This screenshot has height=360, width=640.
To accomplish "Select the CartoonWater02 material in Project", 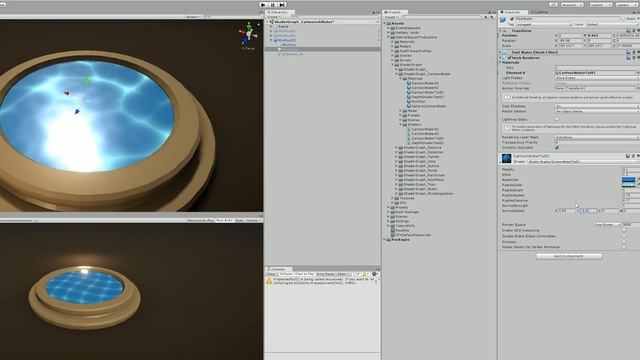I will click(425, 88).
